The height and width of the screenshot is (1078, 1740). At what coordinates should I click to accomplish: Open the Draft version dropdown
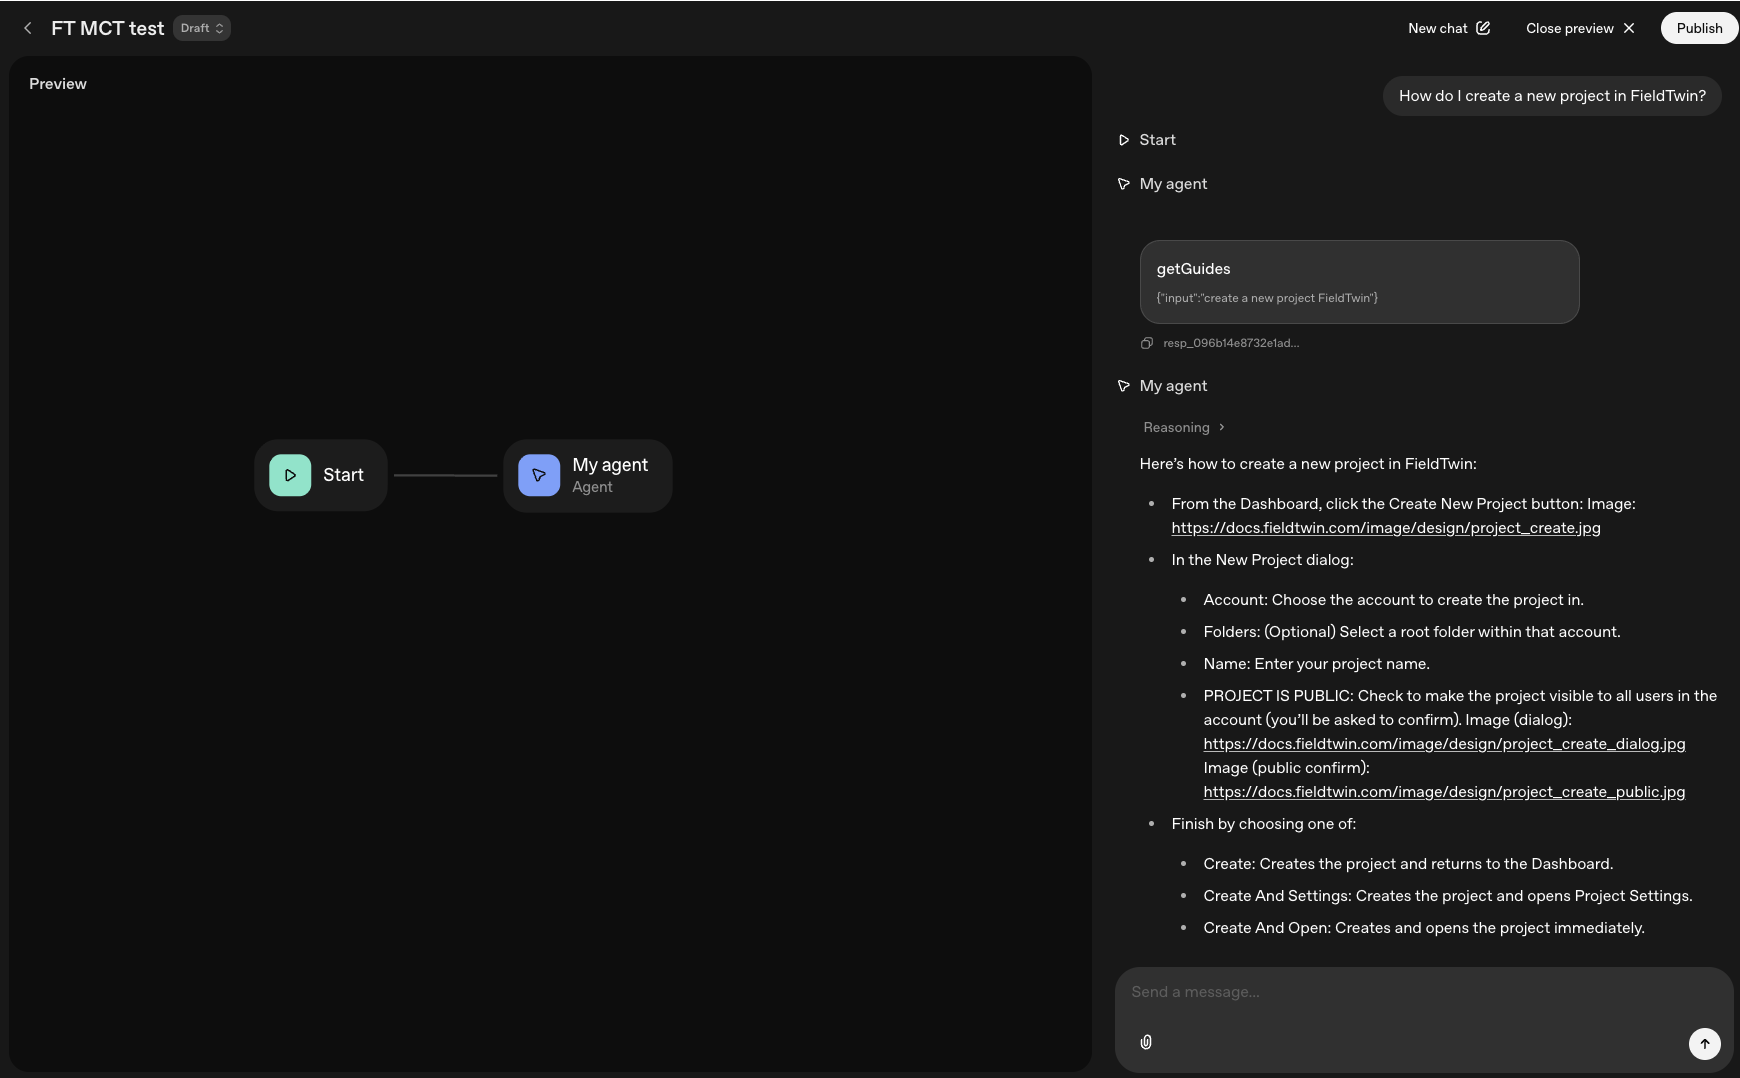point(202,28)
